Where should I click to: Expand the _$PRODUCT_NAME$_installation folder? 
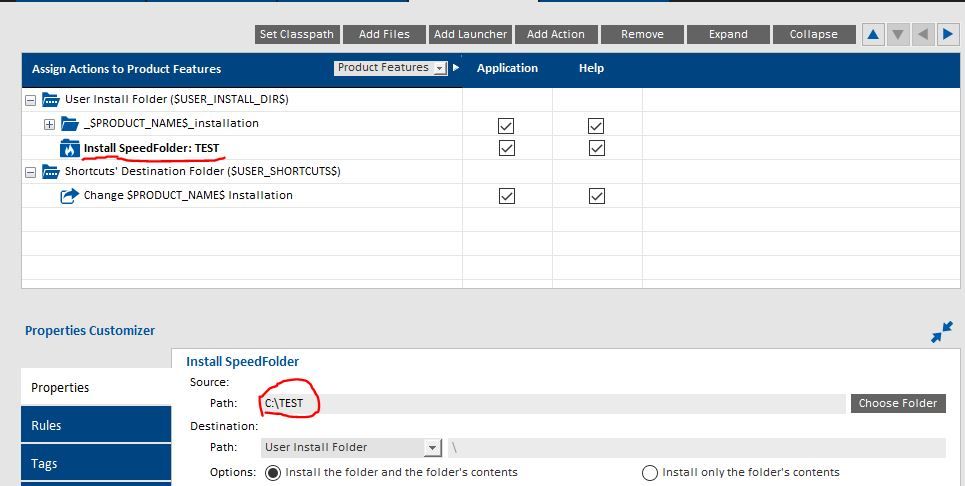pyautogui.click(x=49, y=125)
